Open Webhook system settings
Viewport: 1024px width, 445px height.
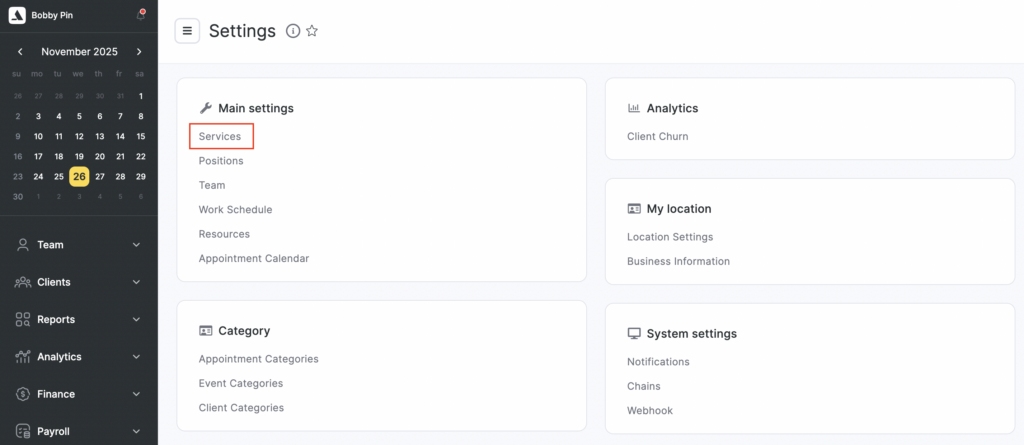point(649,410)
